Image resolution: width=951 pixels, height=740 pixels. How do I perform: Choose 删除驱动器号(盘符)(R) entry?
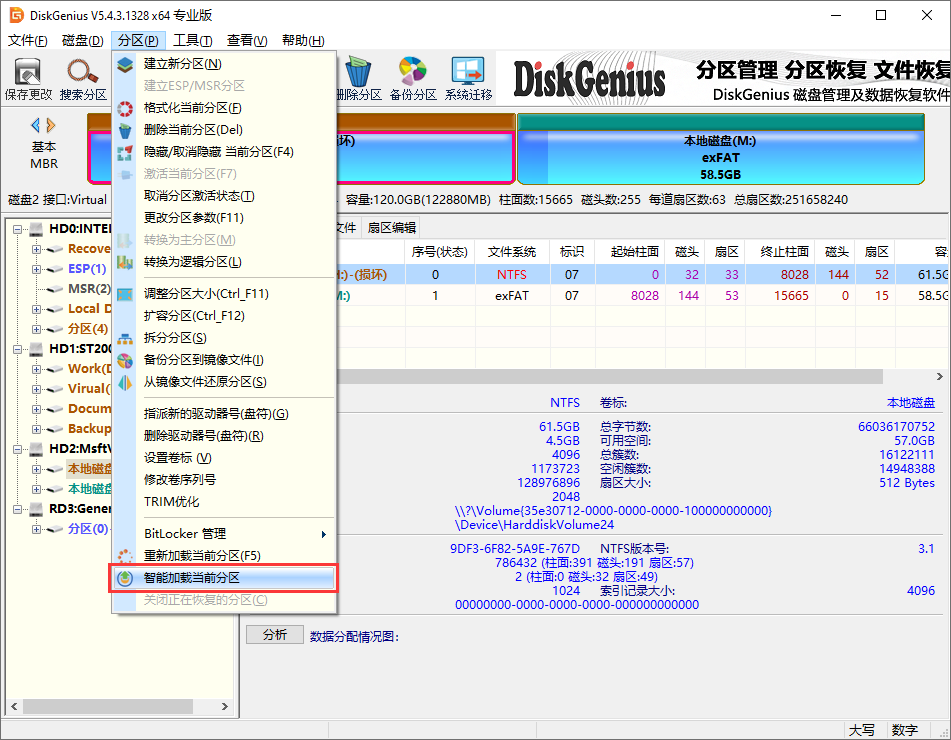[223, 436]
